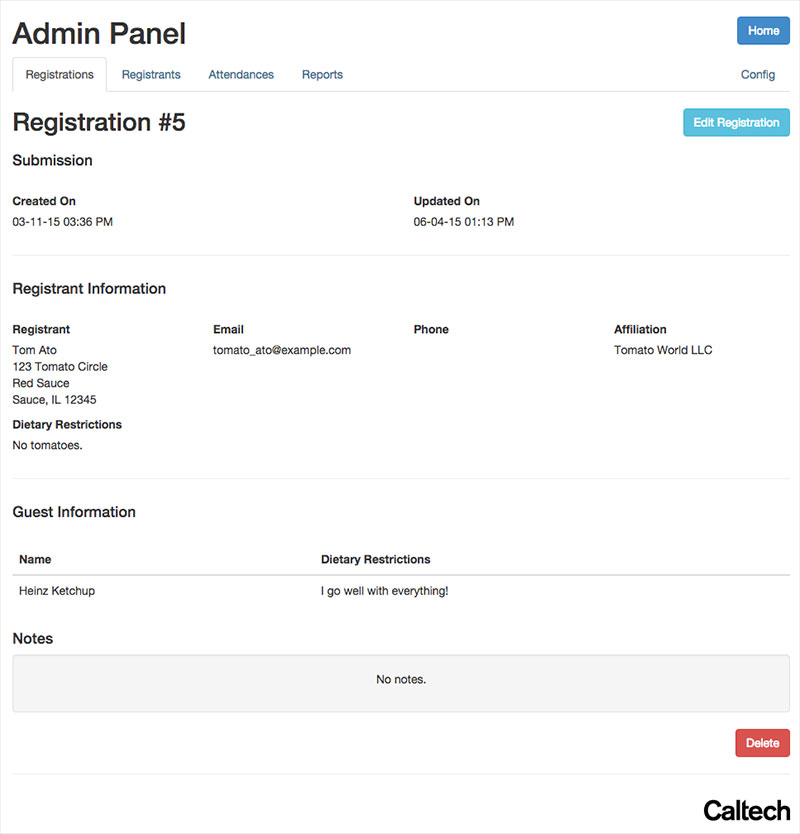Click the Edit Registration button

click(736, 122)
